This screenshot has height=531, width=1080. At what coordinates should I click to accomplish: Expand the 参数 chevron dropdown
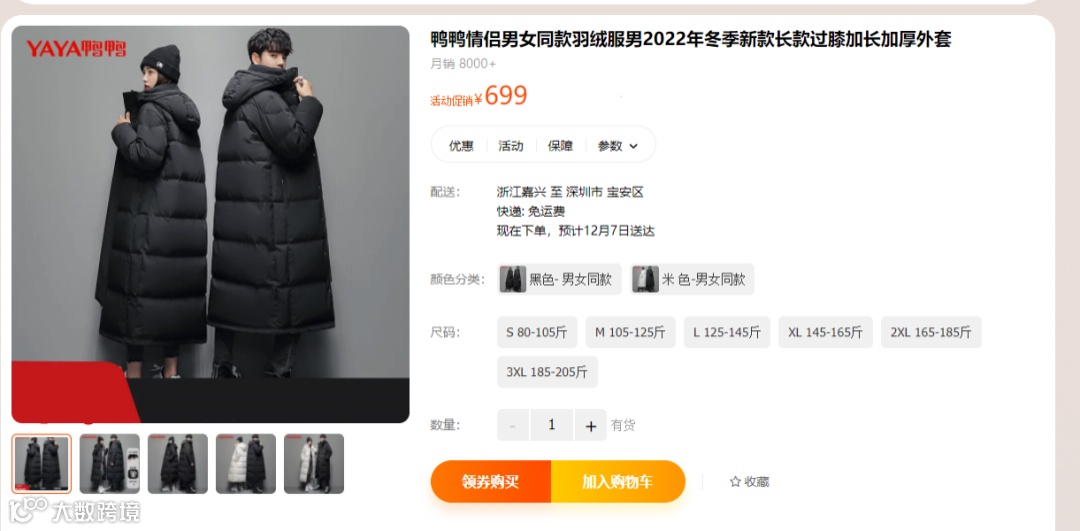634,146
